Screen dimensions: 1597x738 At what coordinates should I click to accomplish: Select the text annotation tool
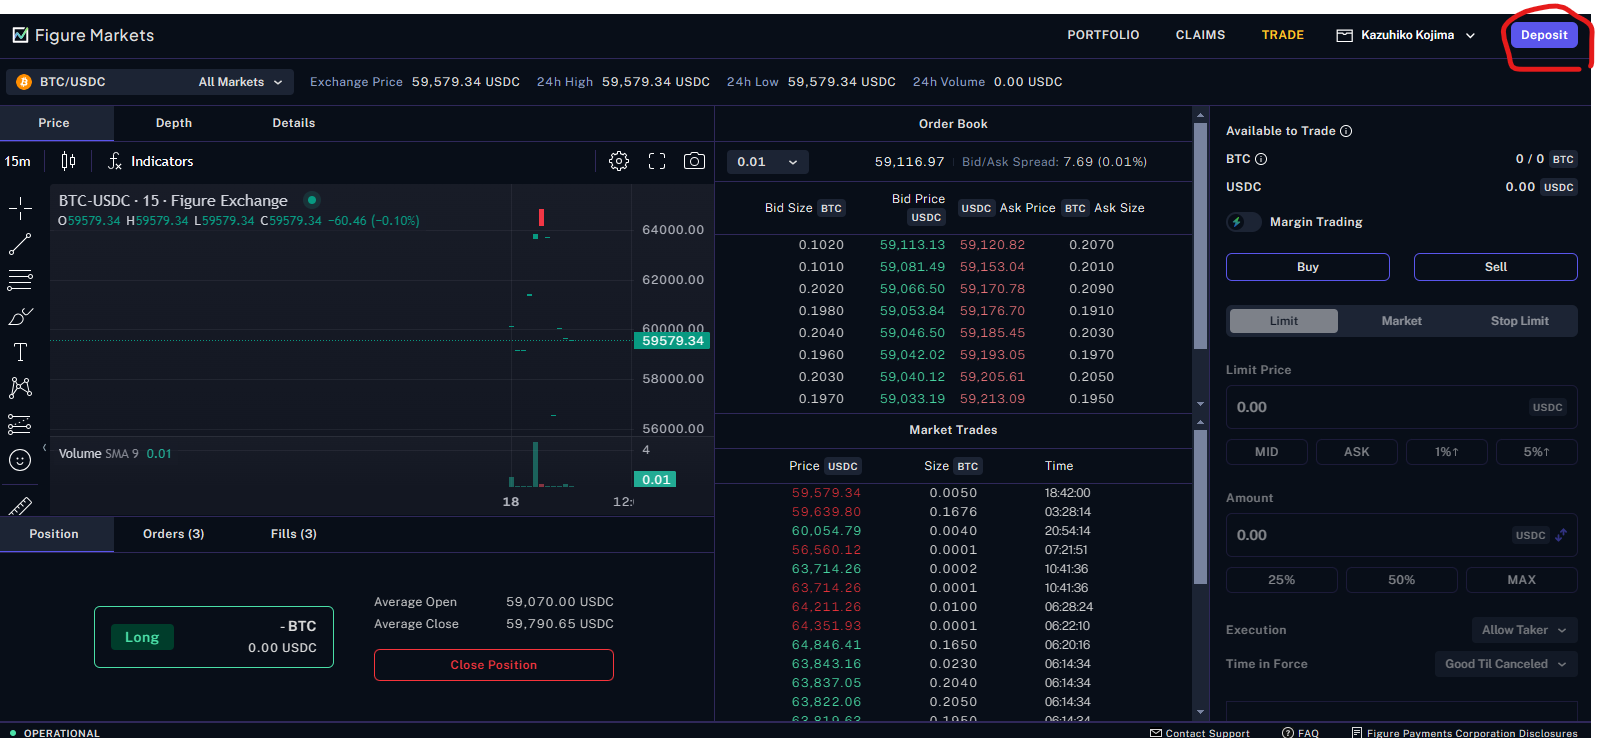[x=20, y=352]
